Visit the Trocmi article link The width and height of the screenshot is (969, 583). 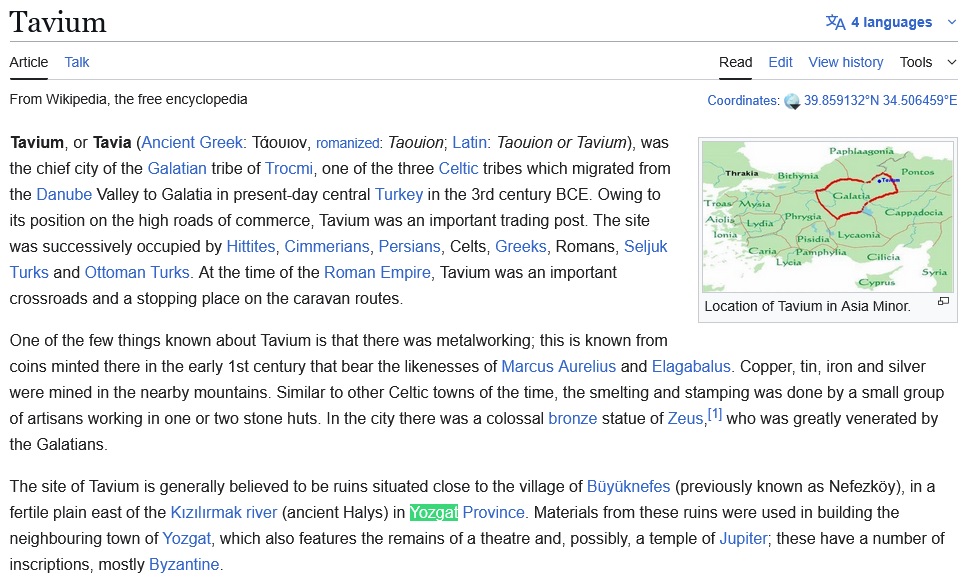point(289,169)
